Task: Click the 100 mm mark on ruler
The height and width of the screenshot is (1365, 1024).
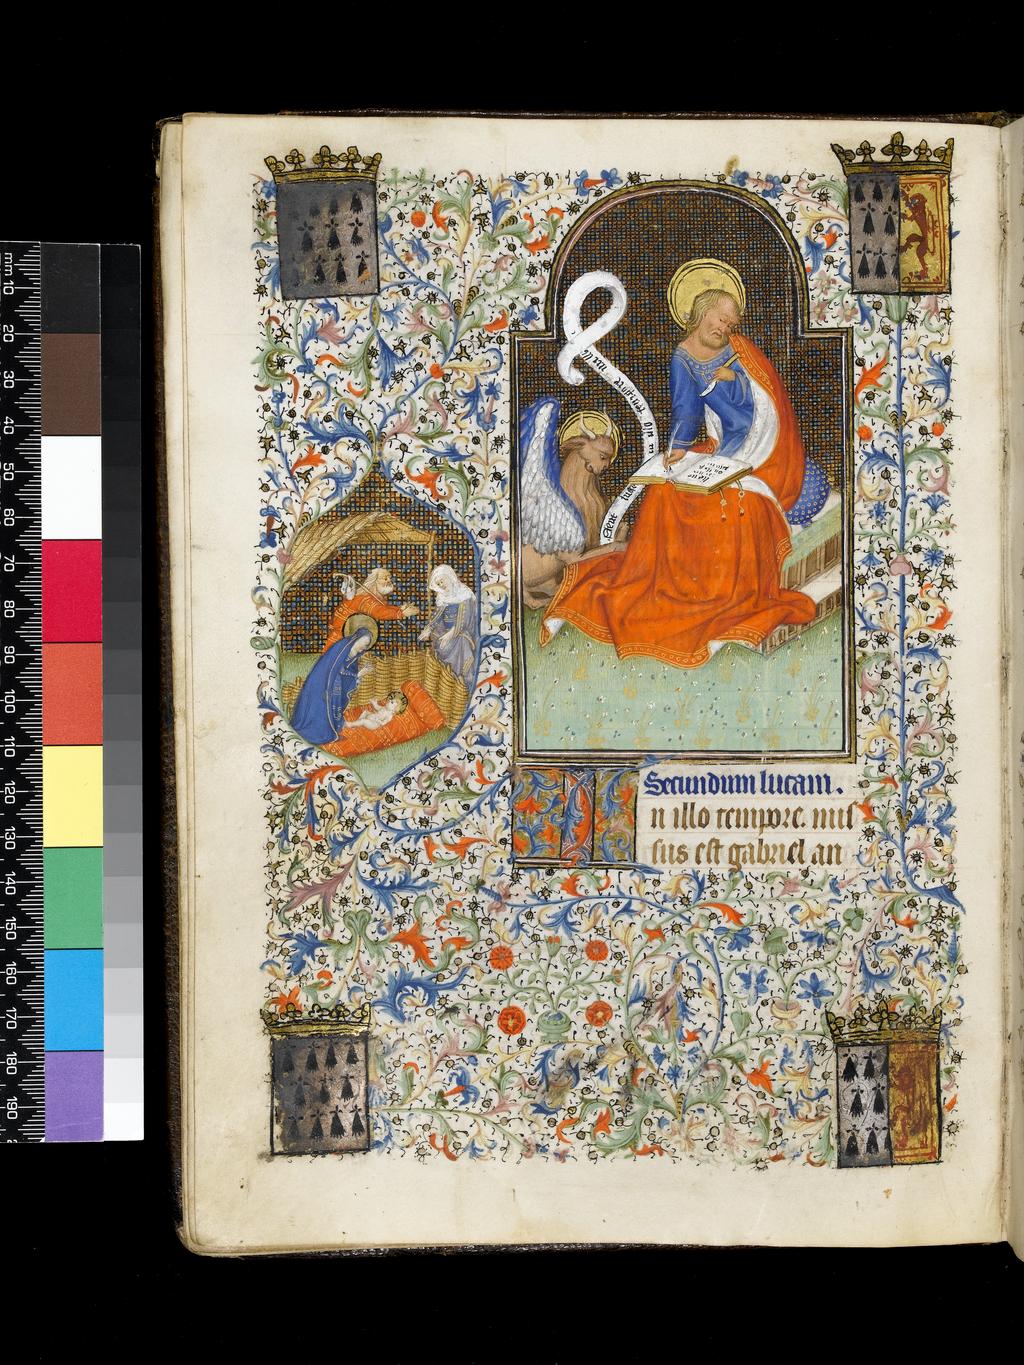Action: (20, 707)
